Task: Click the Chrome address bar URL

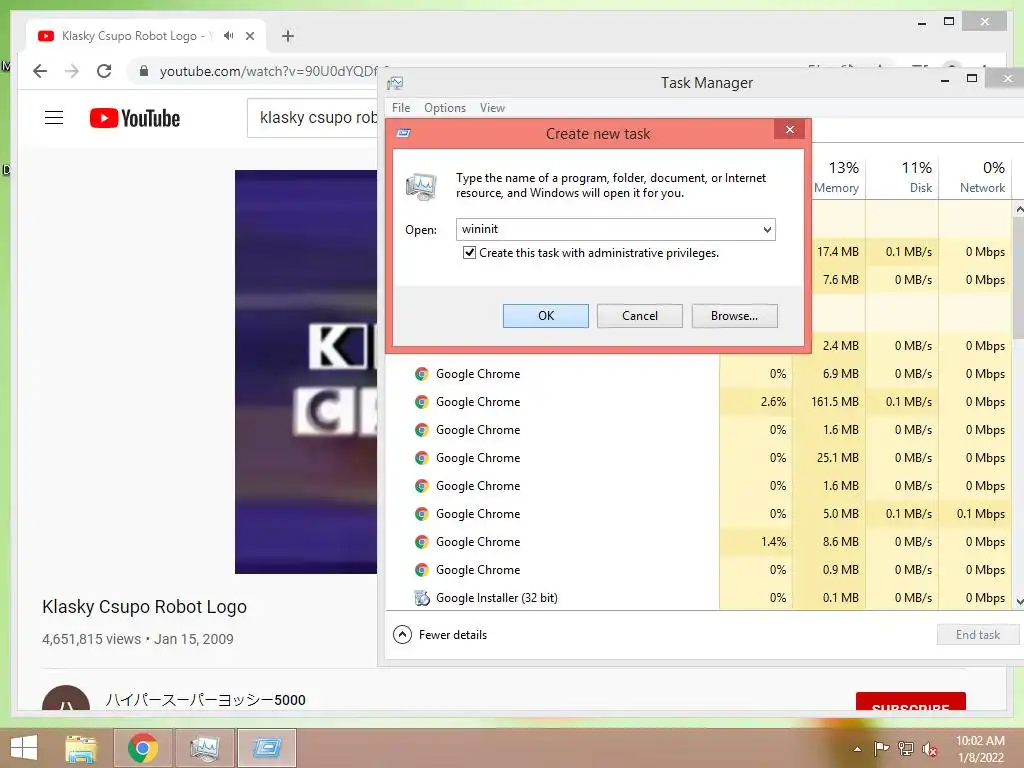Action: [268, 71]
